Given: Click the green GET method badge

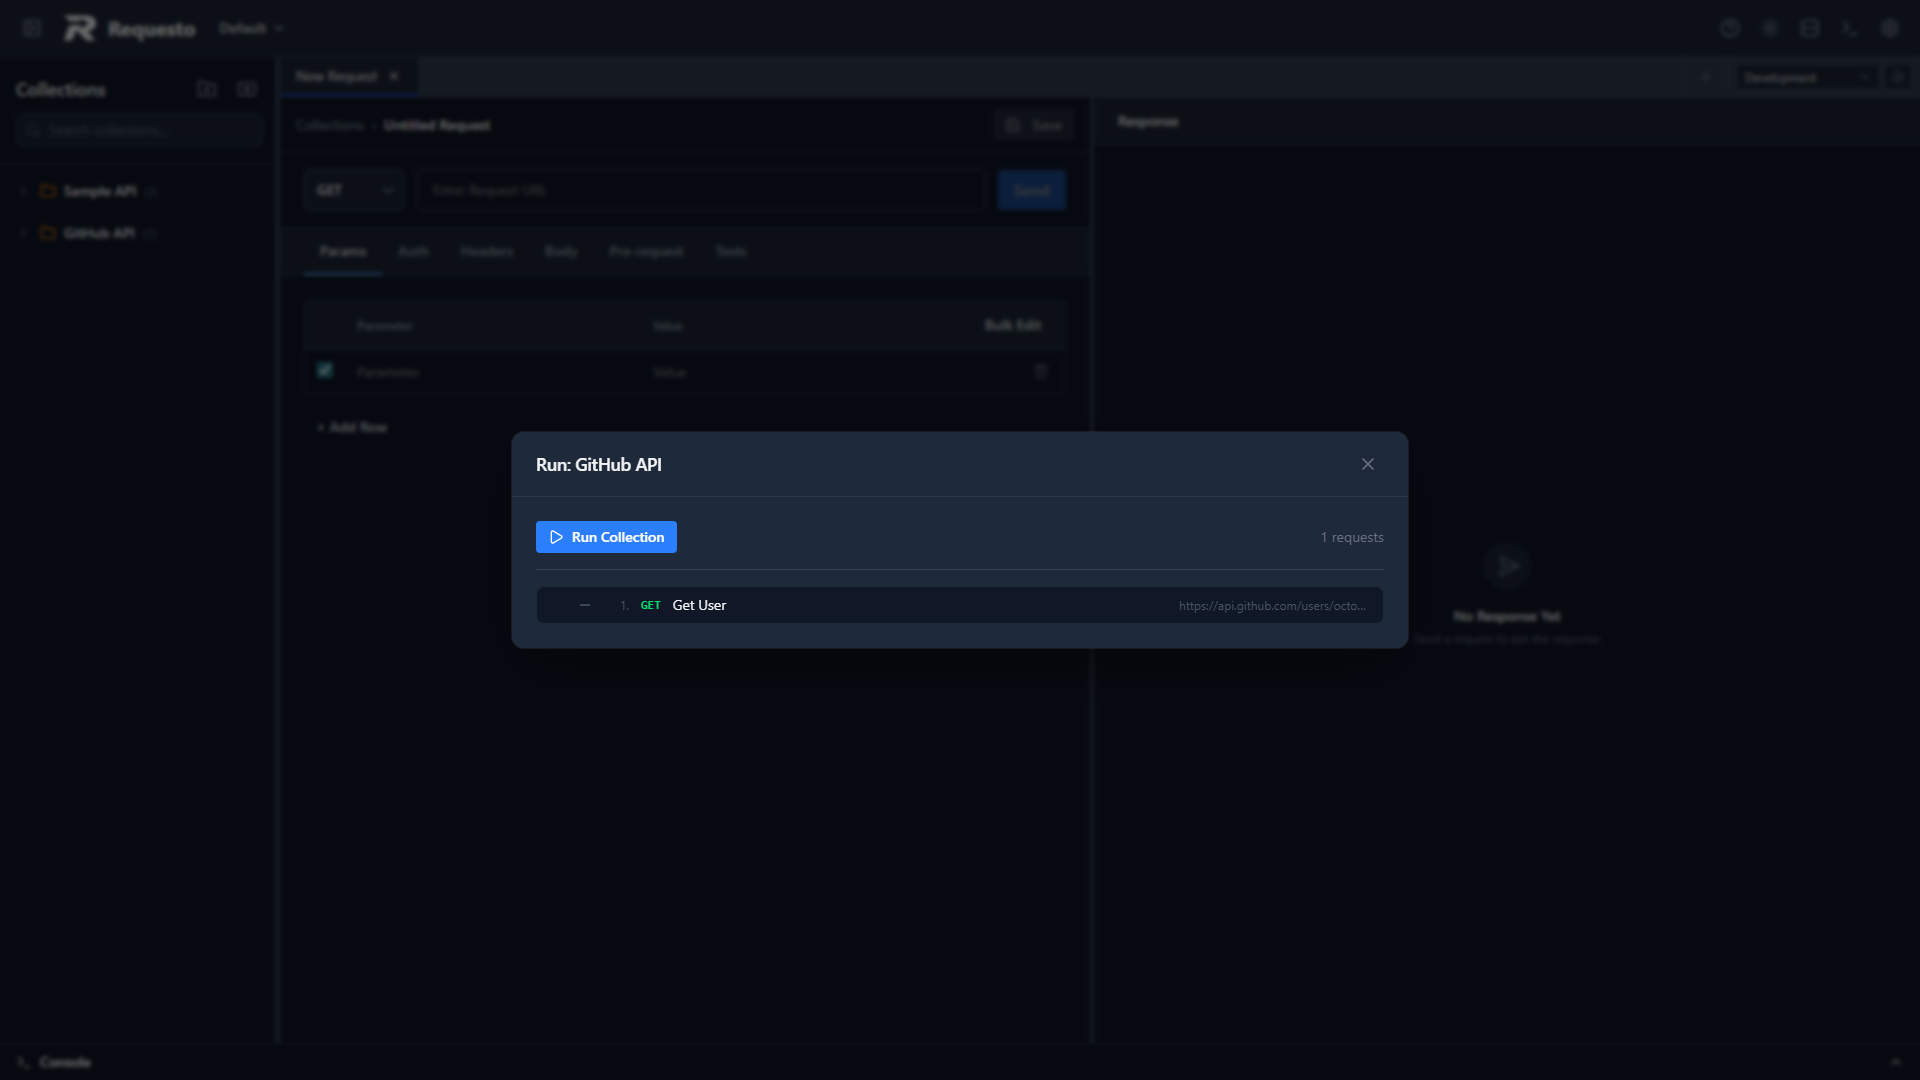Looking at the screenshot, I should pos(650,605).
